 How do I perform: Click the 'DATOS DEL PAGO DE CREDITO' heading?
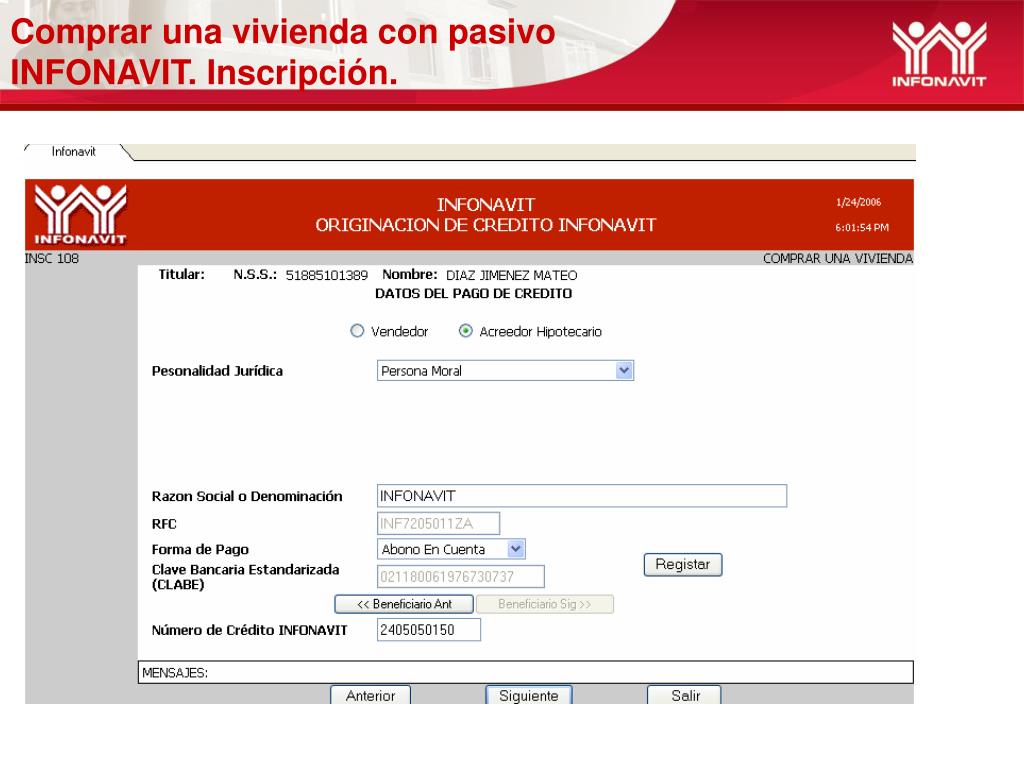pyautogui.click(x=473, y=294)
